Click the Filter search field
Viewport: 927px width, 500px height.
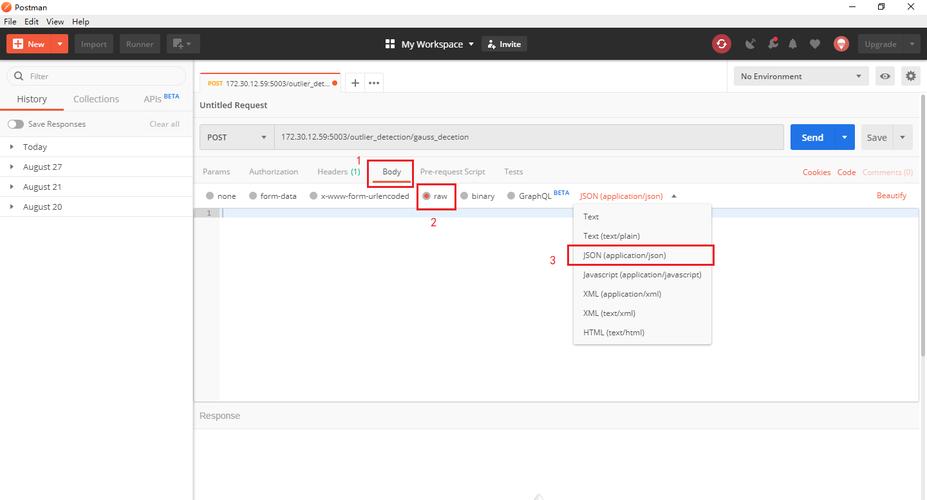(96, 76)
